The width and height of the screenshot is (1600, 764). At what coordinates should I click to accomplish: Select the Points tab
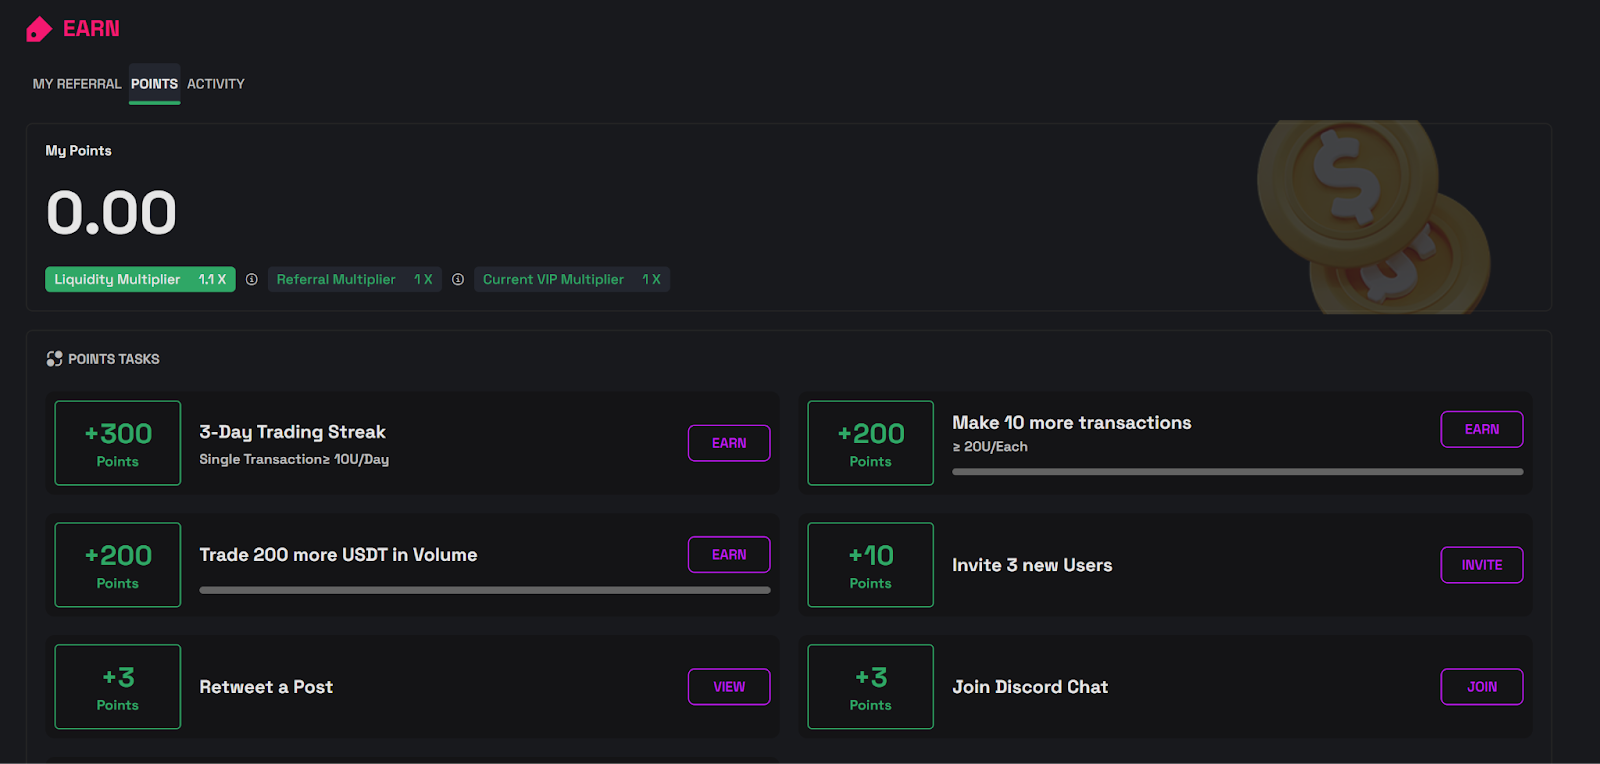pyautogui.click(x=154, y=84)
